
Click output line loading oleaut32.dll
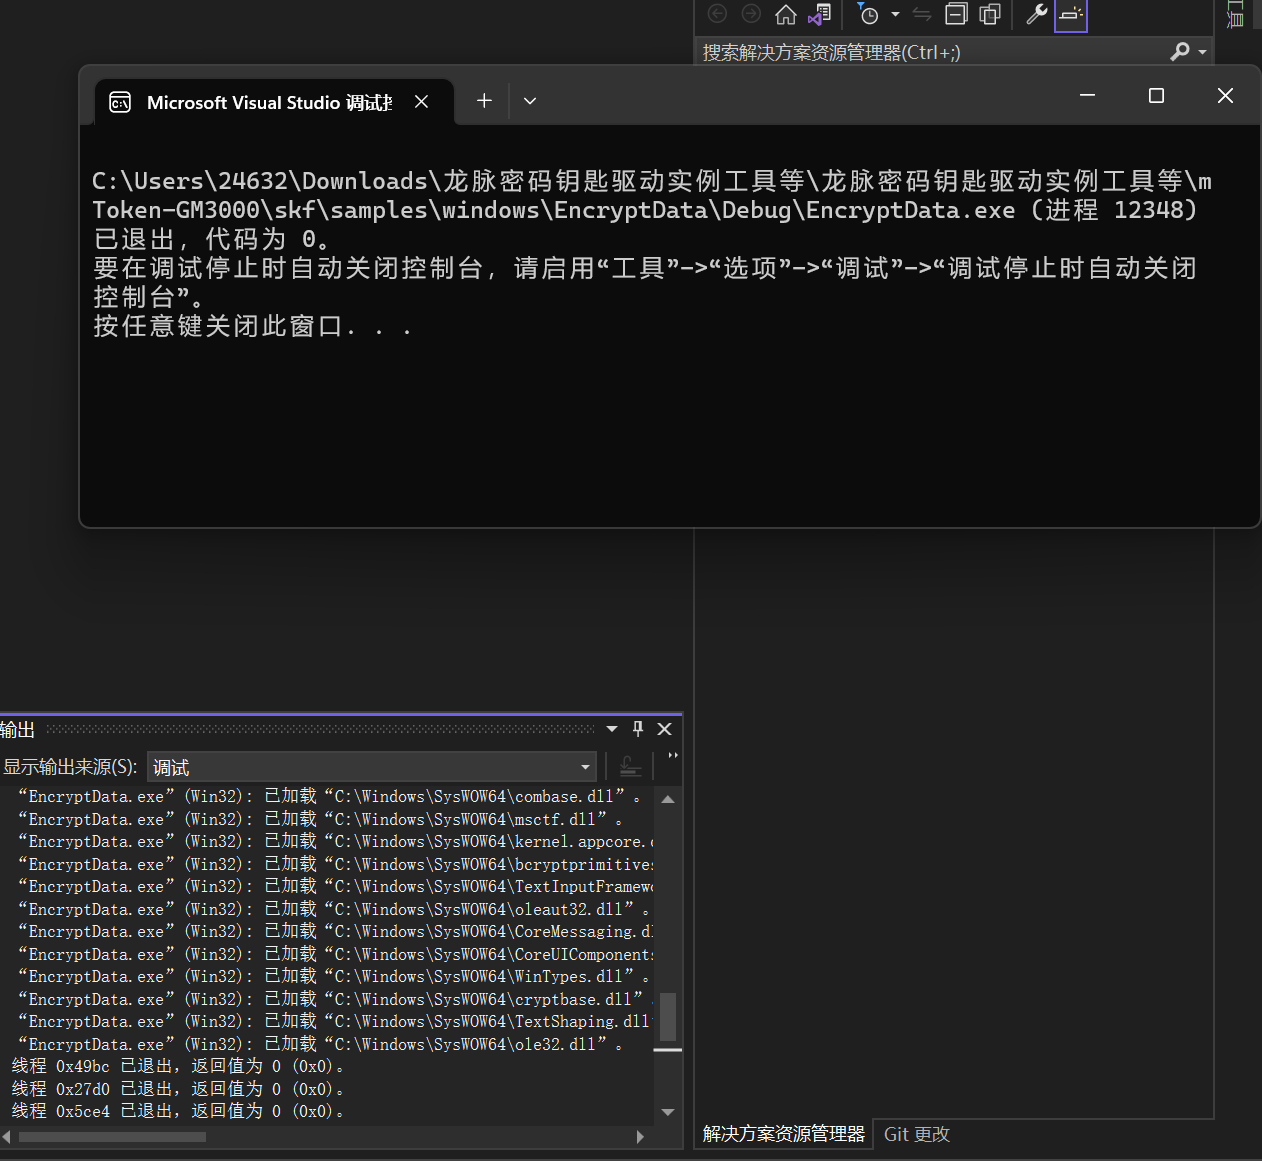334,909
